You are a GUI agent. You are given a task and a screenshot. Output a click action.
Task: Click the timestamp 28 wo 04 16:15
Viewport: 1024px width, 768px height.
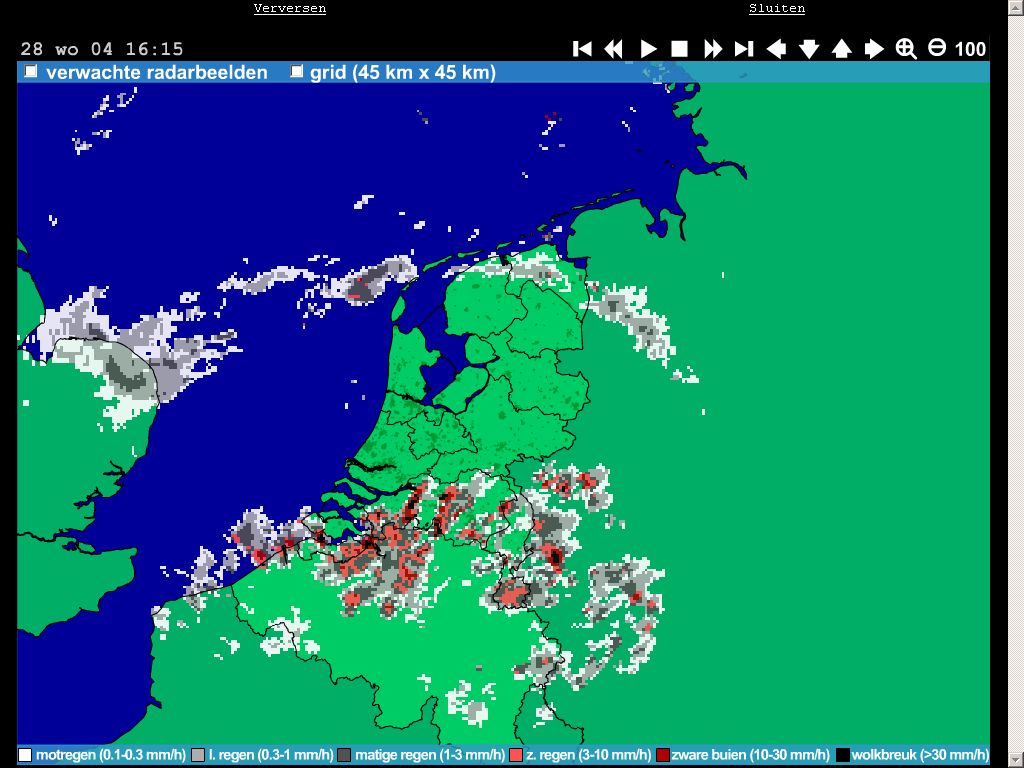102,49
